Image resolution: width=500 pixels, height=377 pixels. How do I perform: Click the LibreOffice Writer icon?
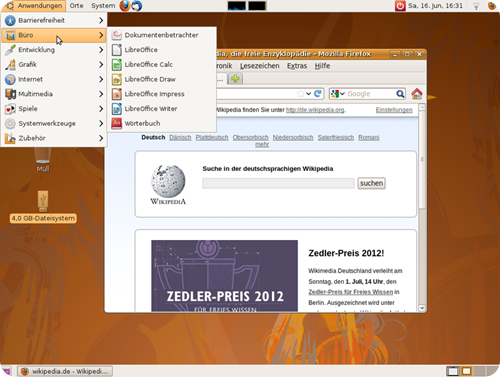pyautogui.click(x=117, y=109)
